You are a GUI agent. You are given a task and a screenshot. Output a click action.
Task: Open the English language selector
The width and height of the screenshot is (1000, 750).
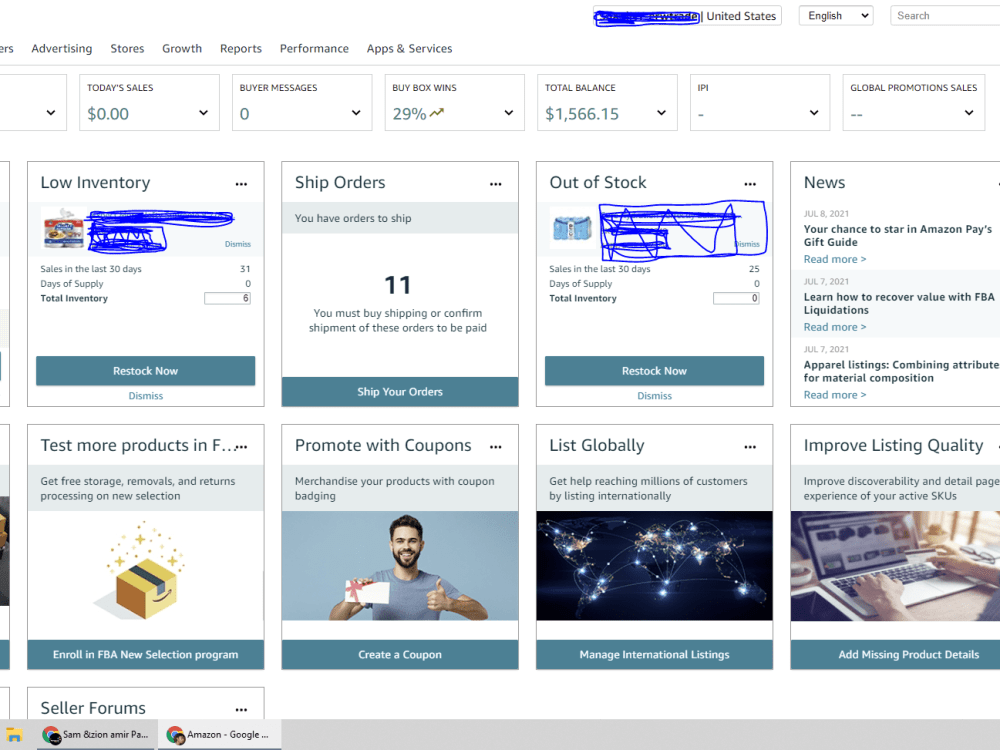click(836, 15)
